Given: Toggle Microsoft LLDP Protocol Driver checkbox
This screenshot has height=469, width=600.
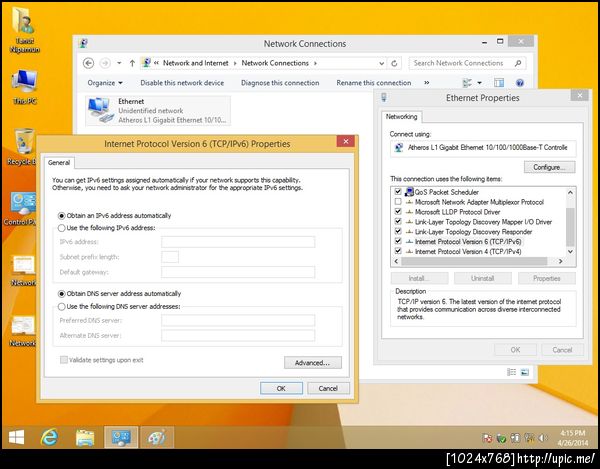Looking at the screenshot, I should point(398,211).
